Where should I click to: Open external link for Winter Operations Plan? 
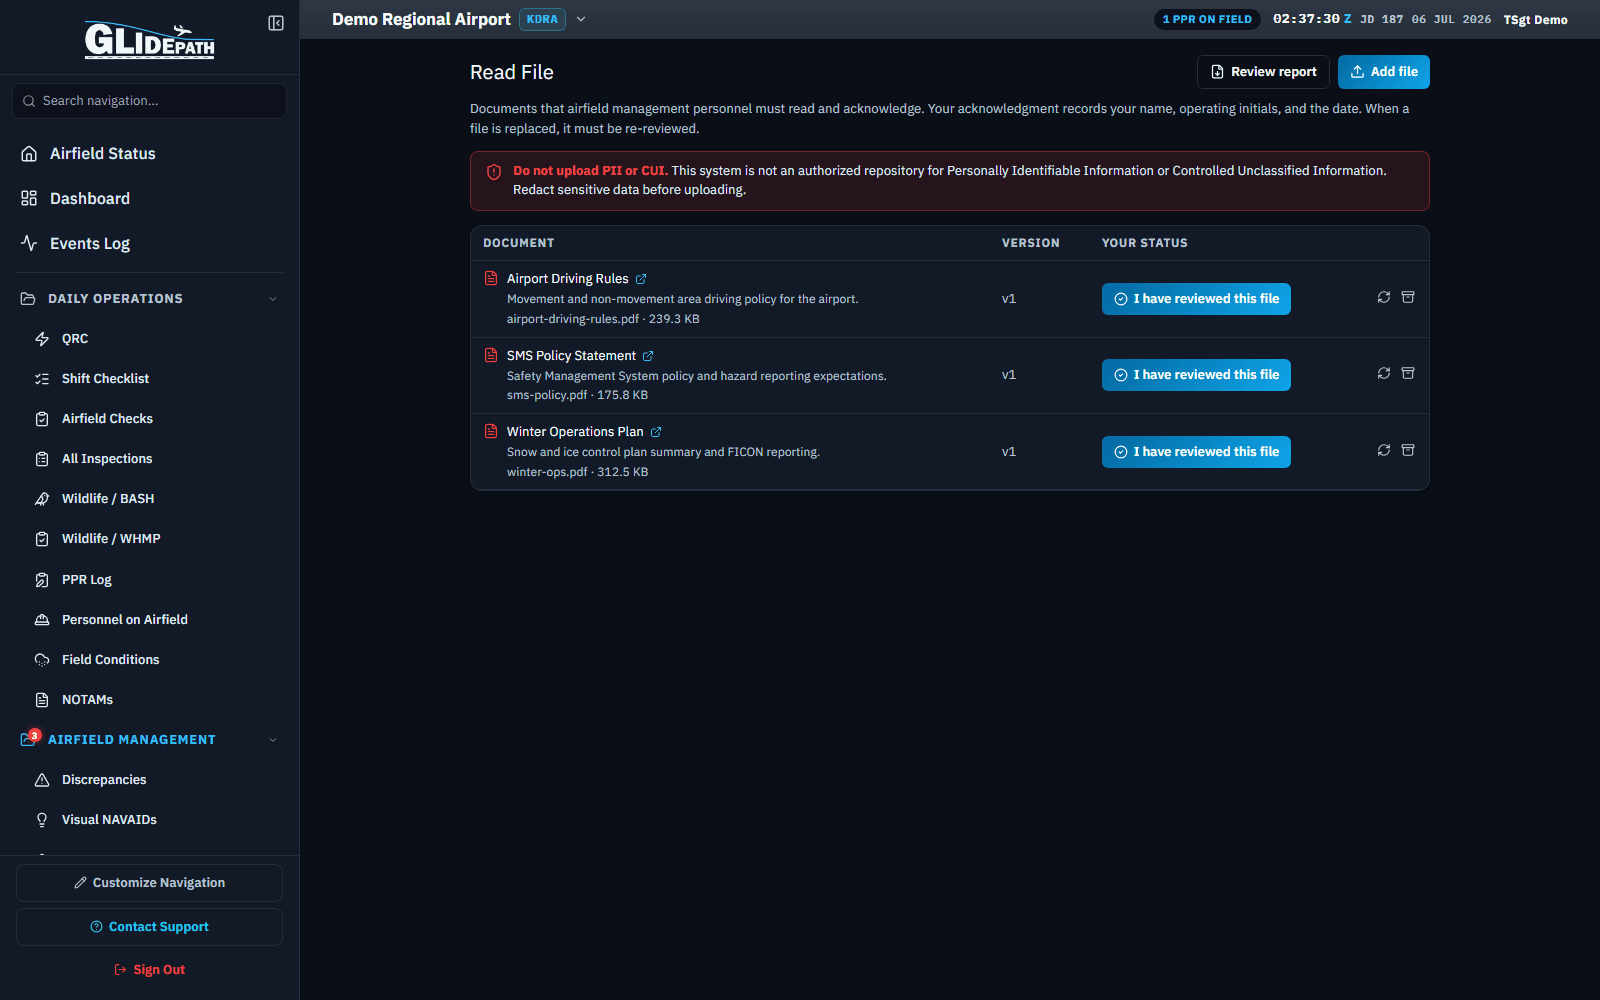[656, 432]
